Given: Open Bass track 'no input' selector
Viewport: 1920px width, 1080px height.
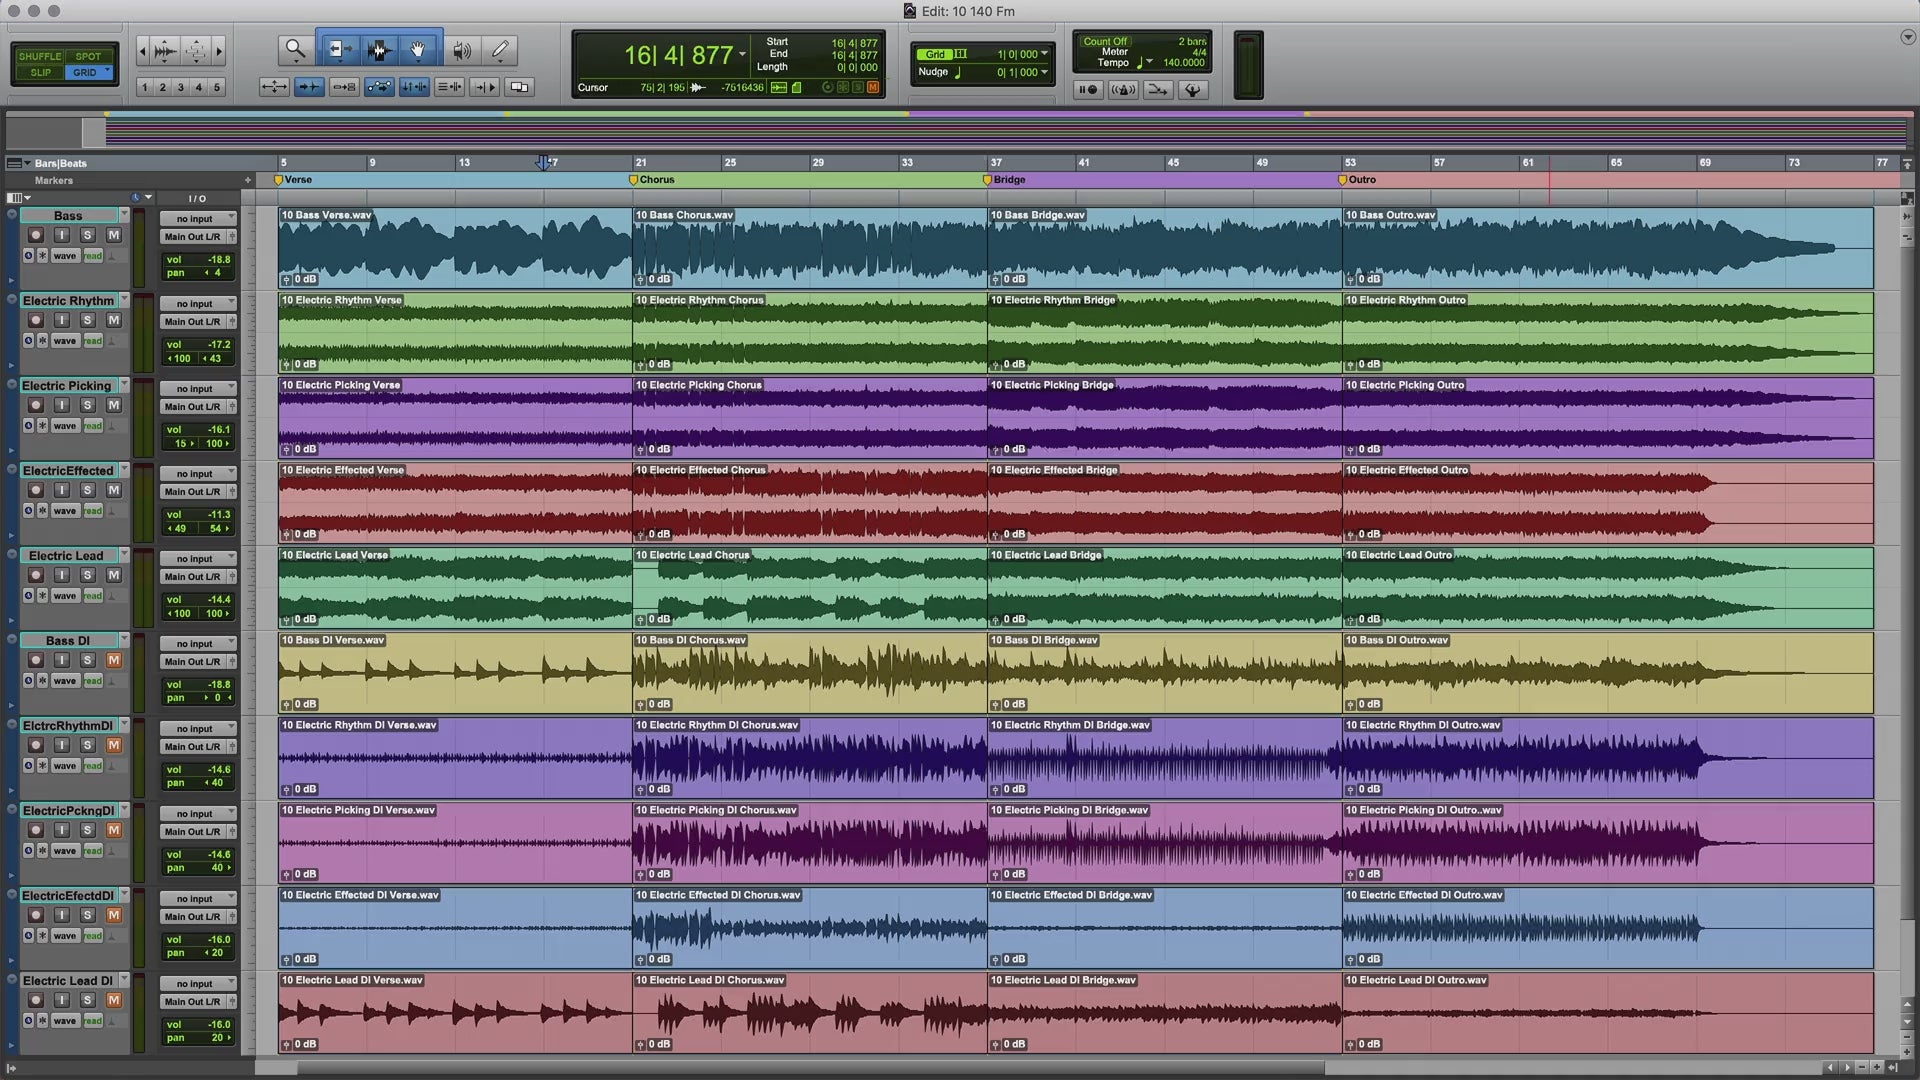Looking at the screenshot, I should tap(198, 219).
